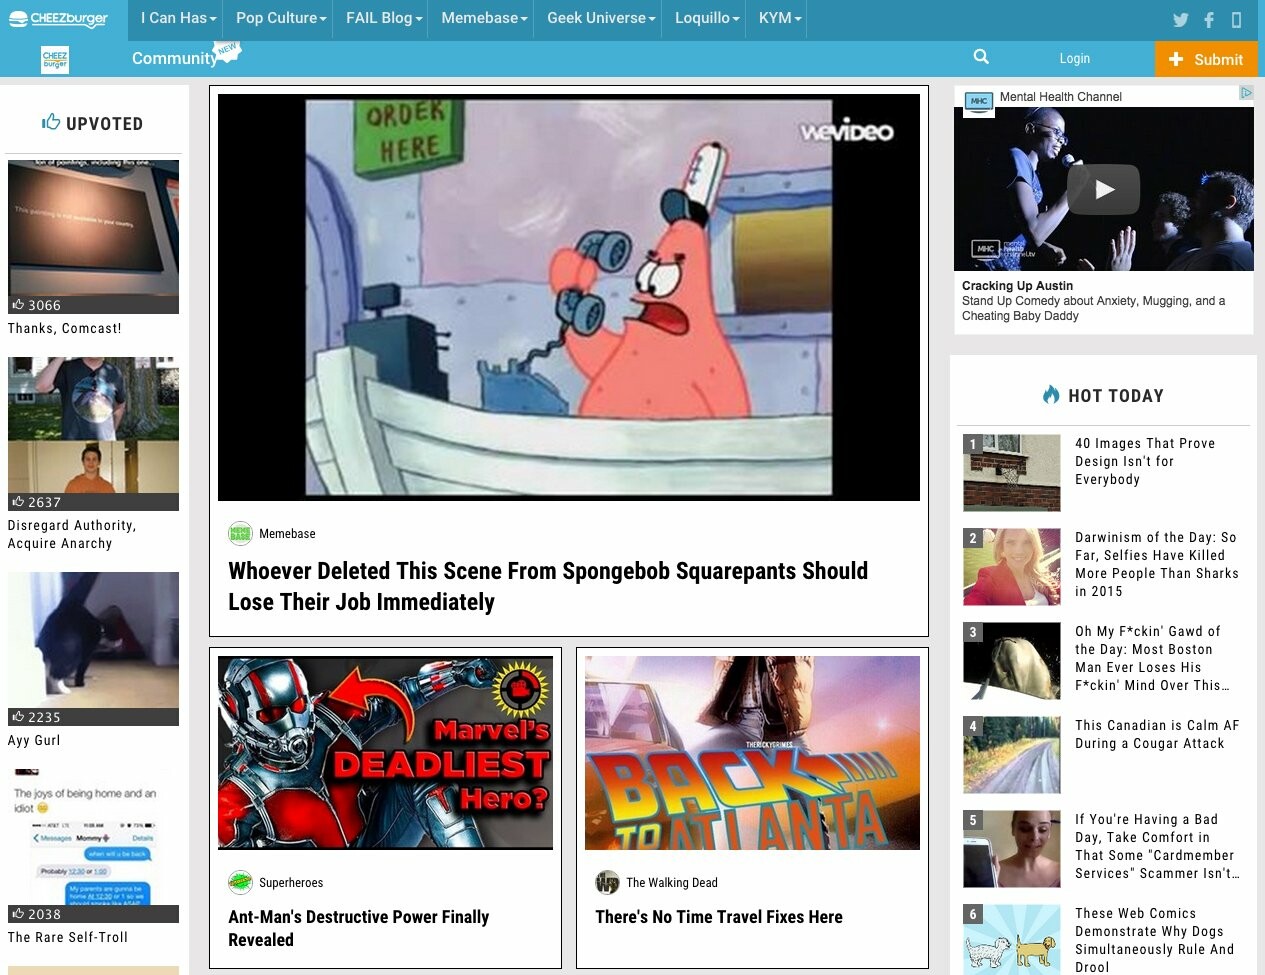Click Hot Today thumbnail number 1
The width and height of the screenshot is (1265, 975).
[1012, 473]
